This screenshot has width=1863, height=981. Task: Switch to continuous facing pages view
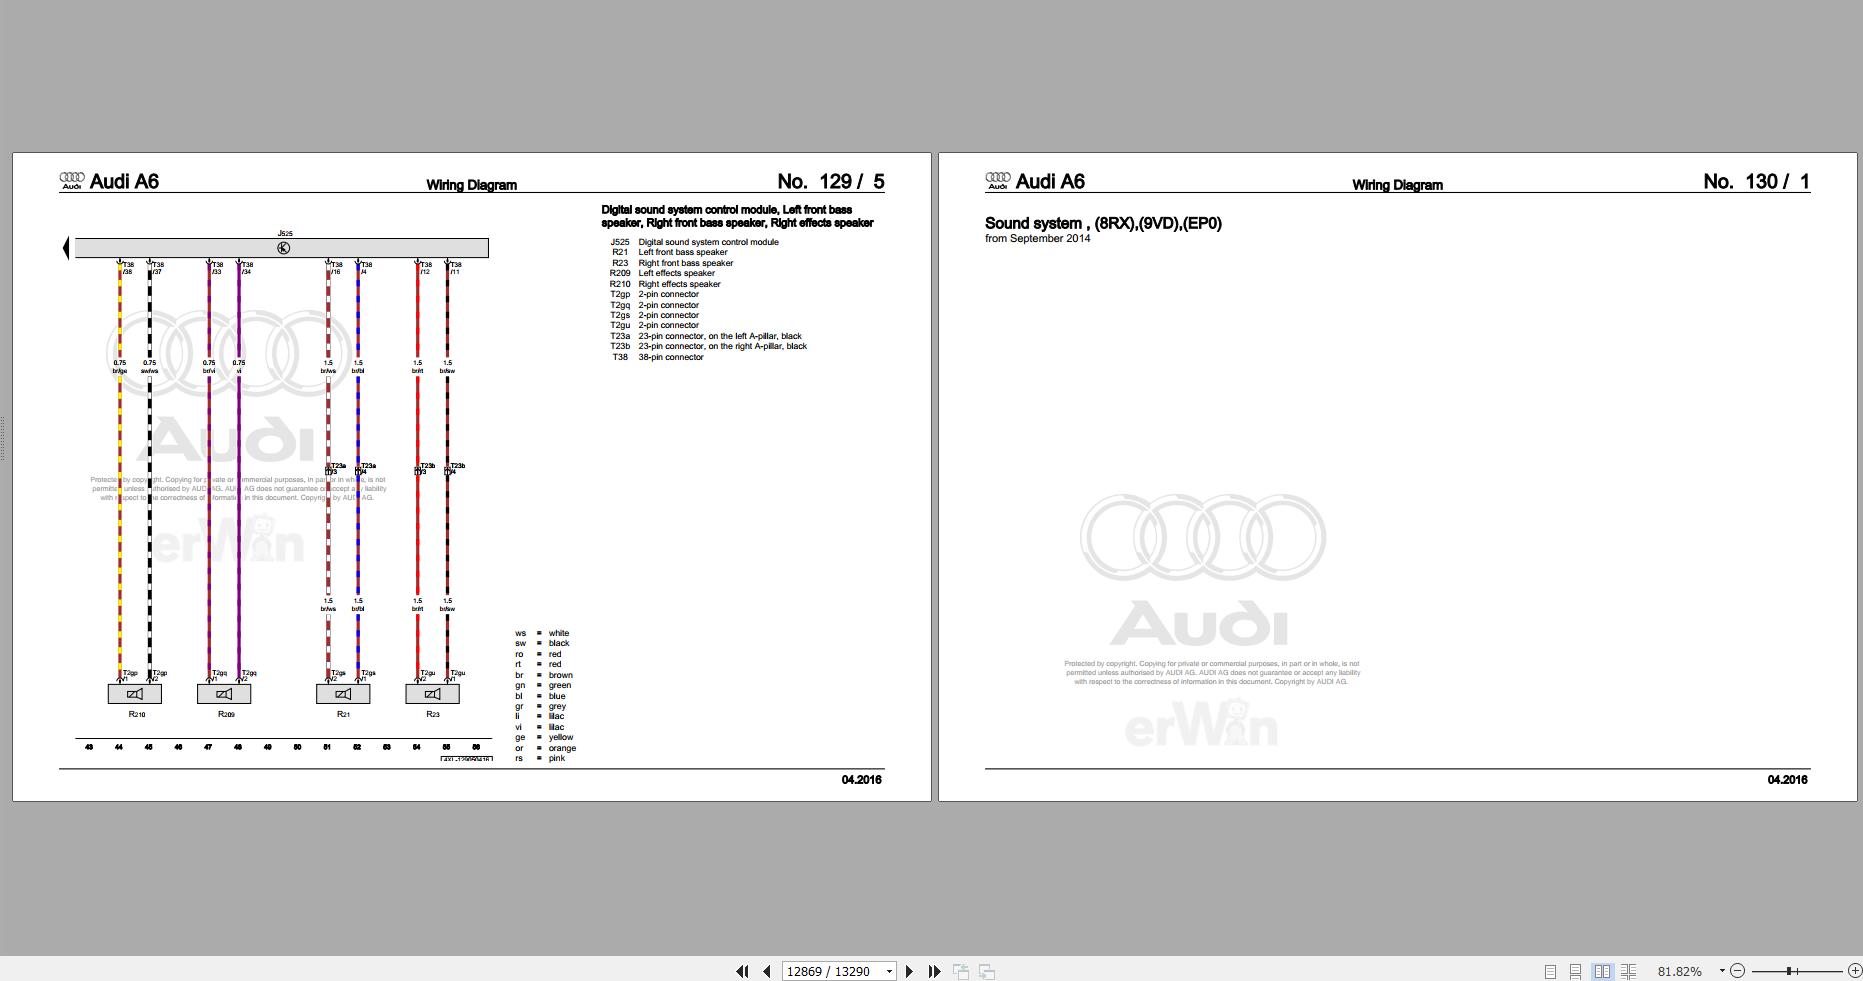click(x=1628, y=971)
